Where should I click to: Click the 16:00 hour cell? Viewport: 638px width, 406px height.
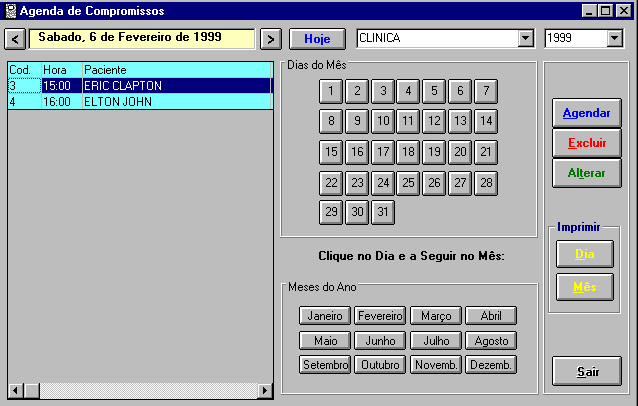tap(62, 102)
